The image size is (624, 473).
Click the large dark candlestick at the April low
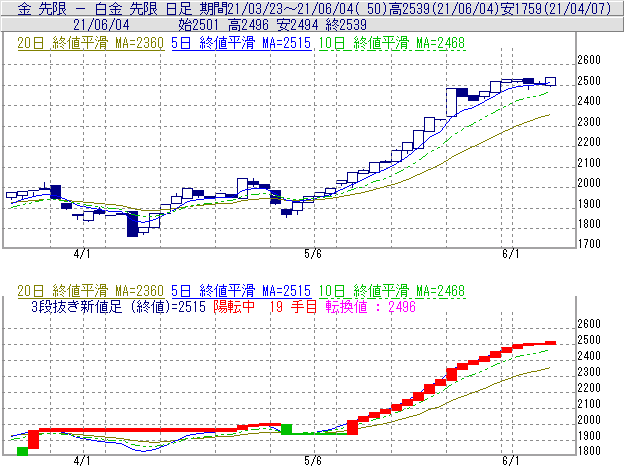(x=133, y=224)
